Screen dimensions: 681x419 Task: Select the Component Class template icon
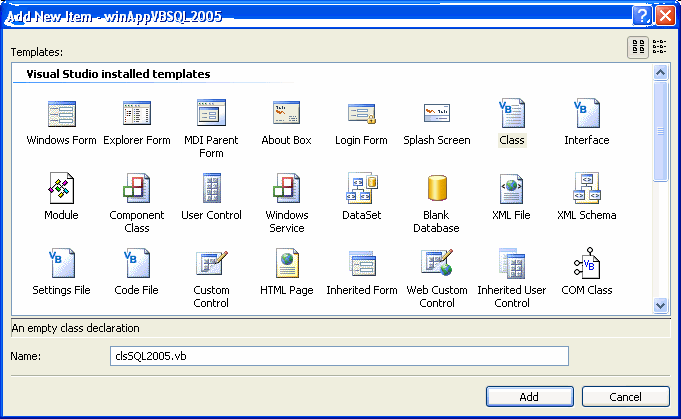[x=137, y=188]
